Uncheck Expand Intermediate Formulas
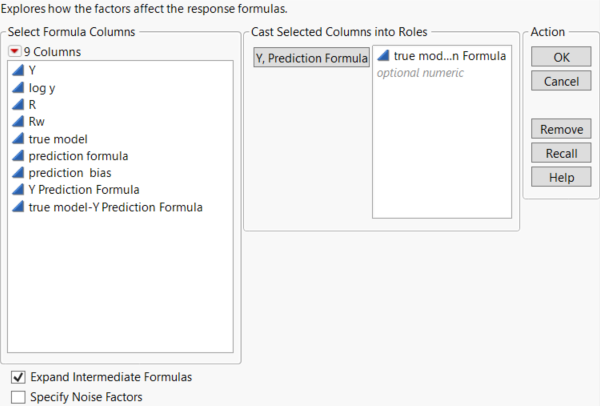 (x=18, y=377)
